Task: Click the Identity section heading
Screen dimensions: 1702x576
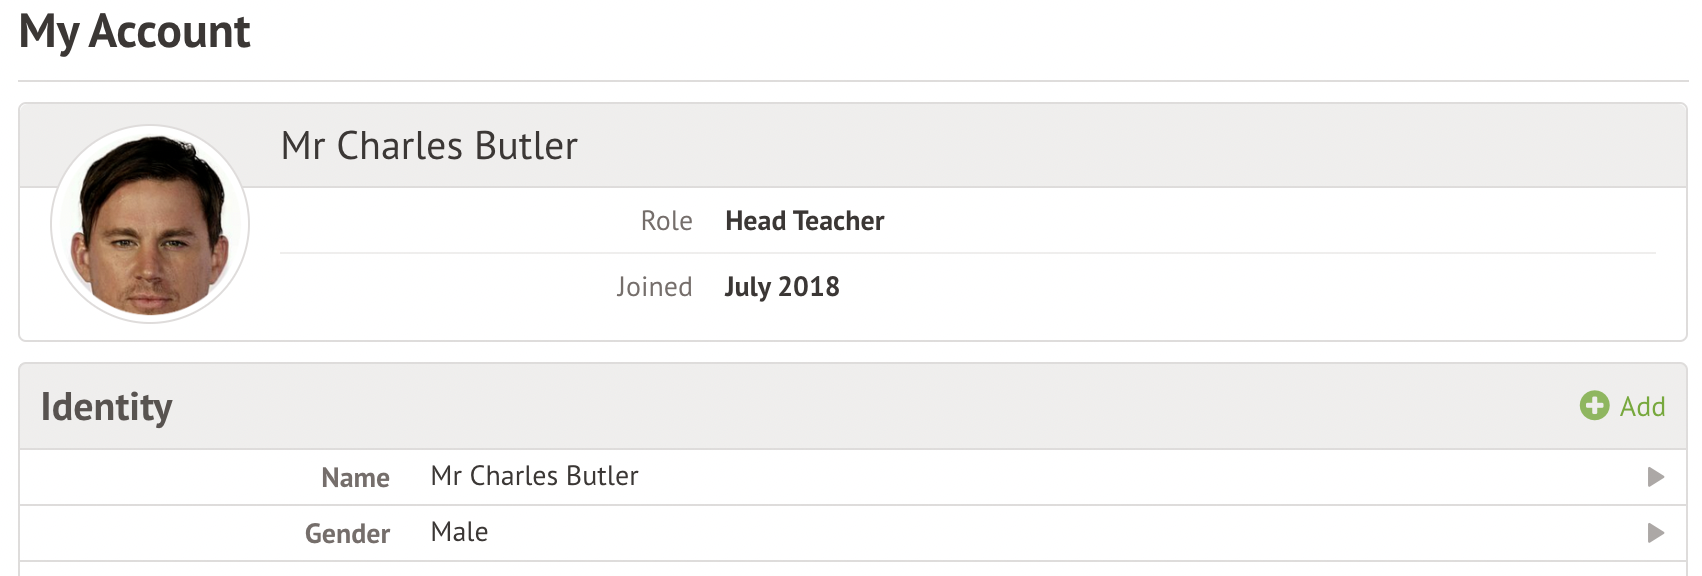Action: 107,407
